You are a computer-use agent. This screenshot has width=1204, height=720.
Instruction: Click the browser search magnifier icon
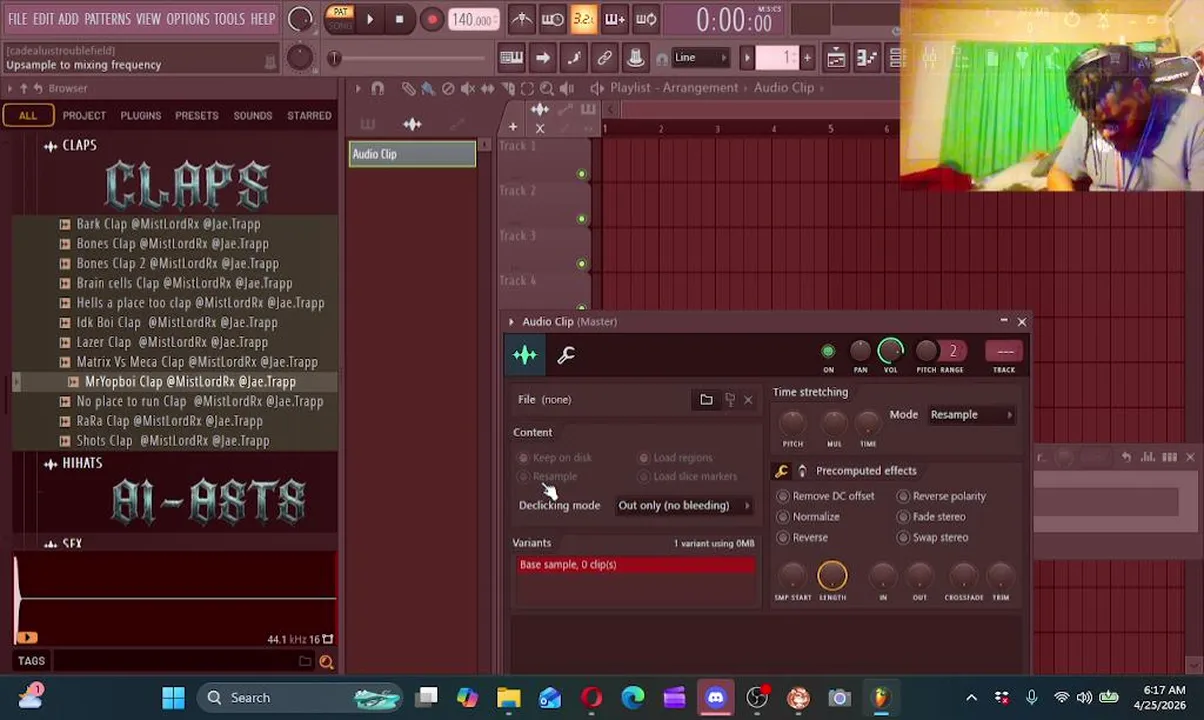[x=326, y=661]
